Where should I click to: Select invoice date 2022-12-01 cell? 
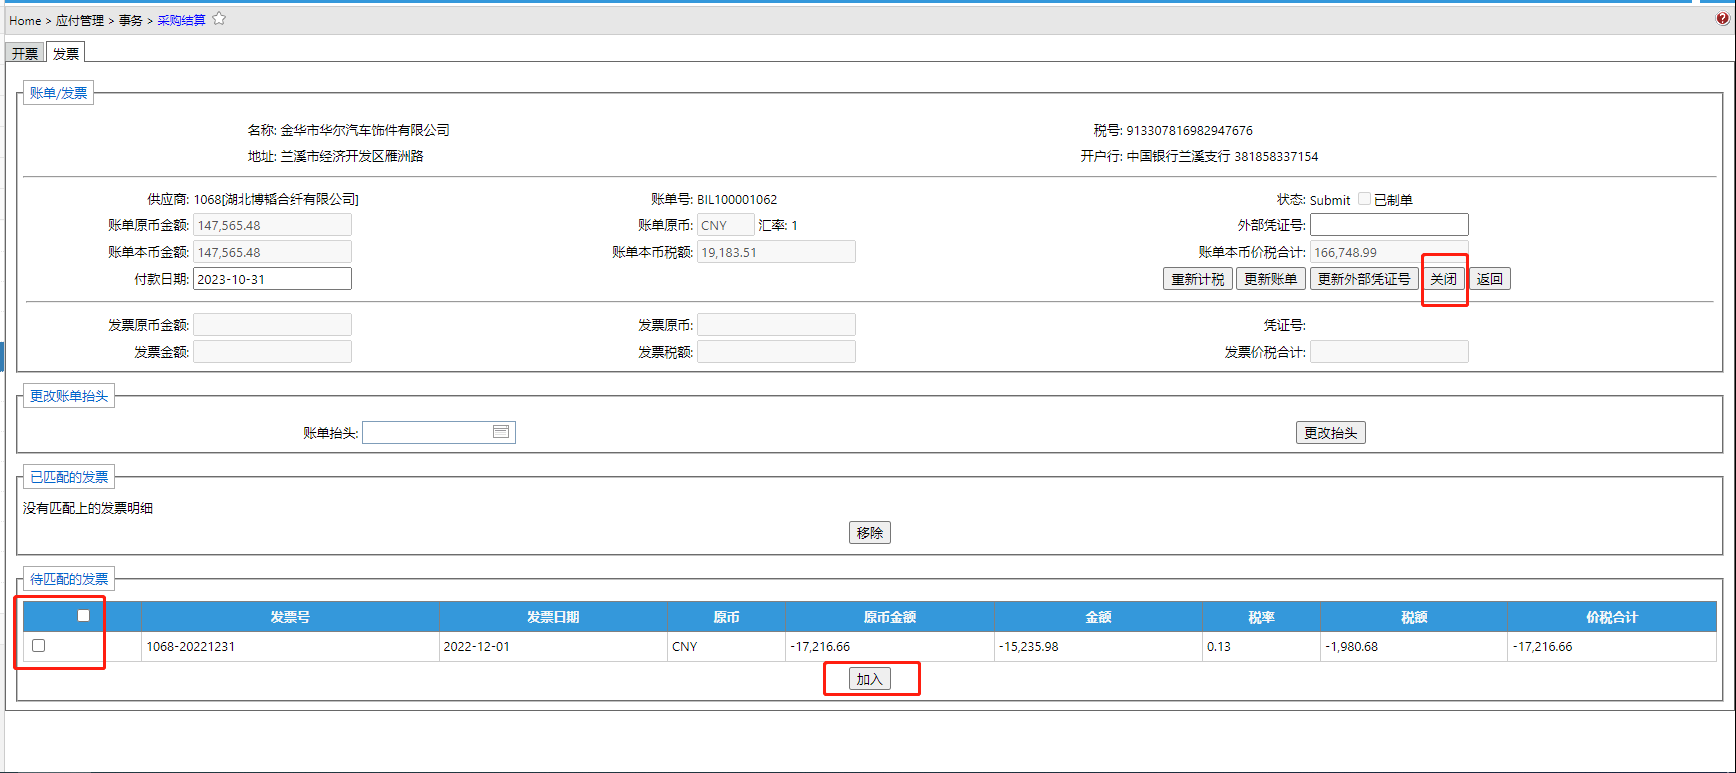click(x=553, y=646)
